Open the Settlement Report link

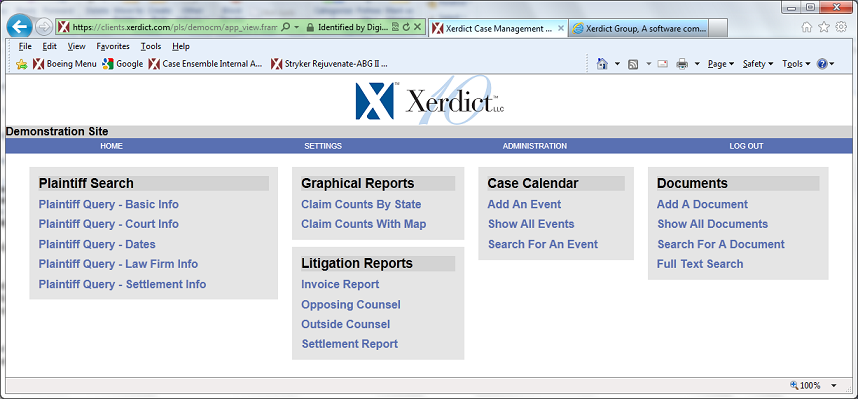[x=350, y=344]
